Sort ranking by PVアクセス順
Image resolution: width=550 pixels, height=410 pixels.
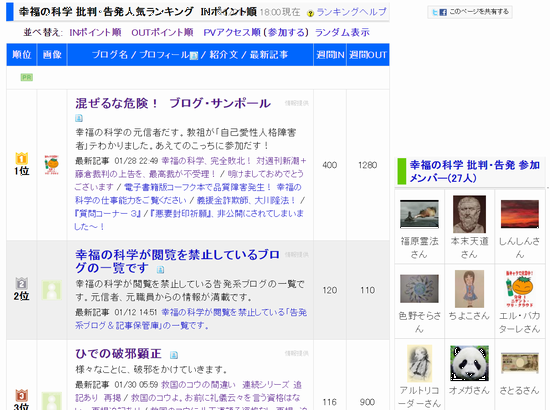pos(232,33)
